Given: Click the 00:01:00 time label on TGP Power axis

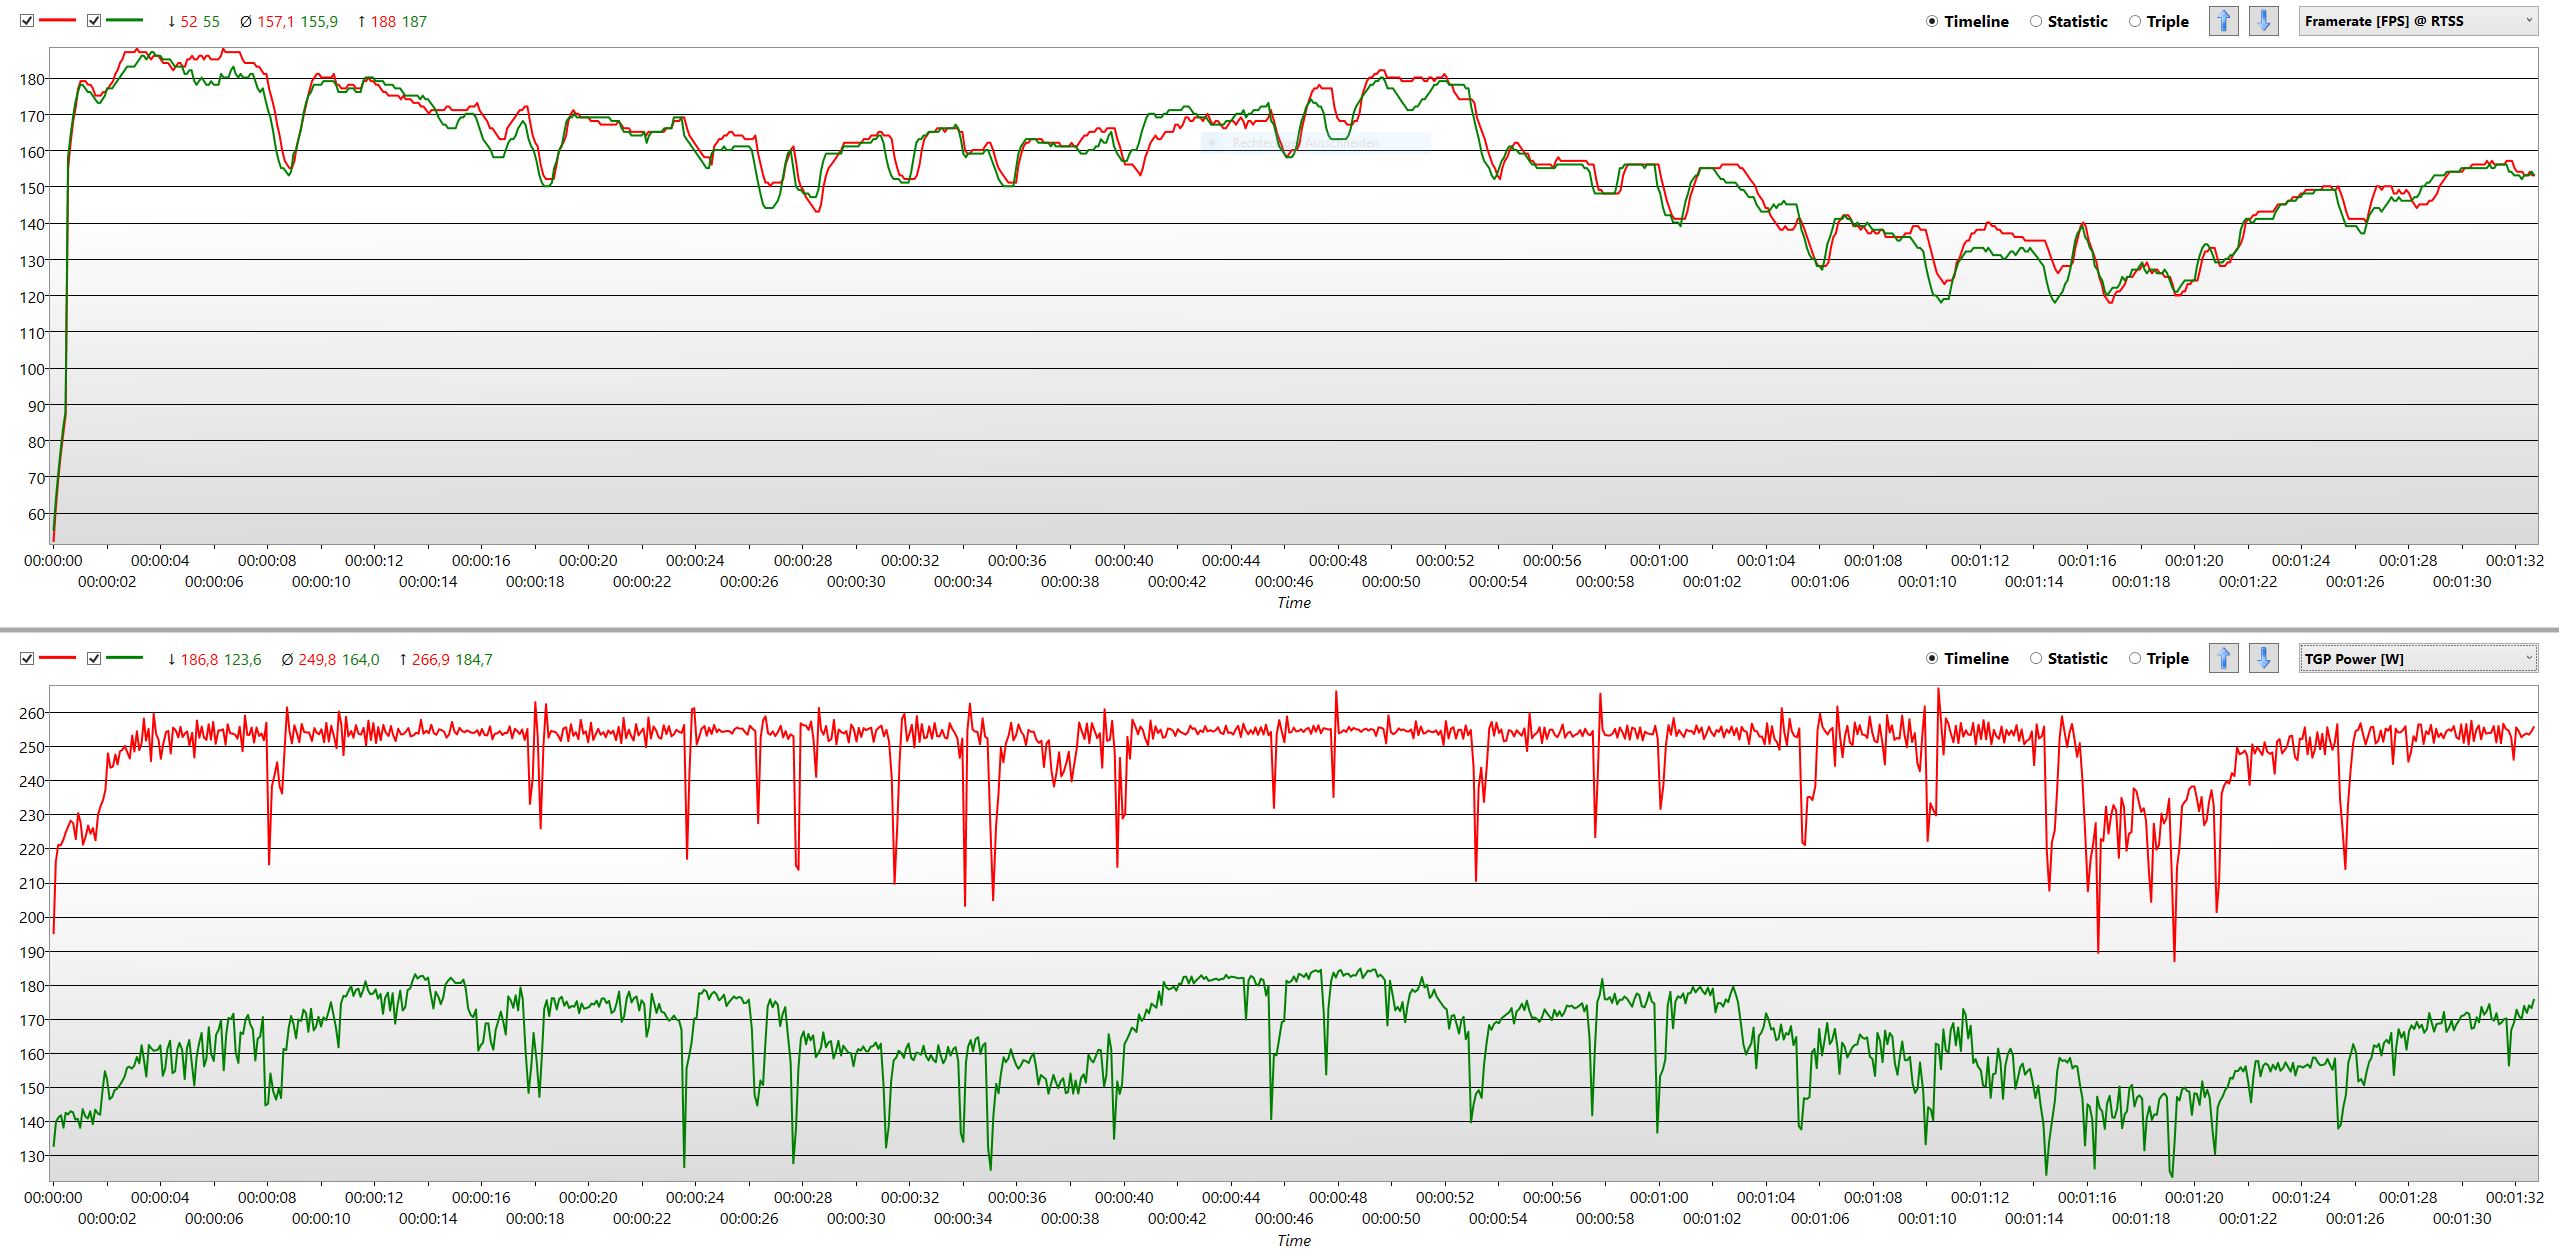Looking at the screenshot, I should pos(1658,1198).
